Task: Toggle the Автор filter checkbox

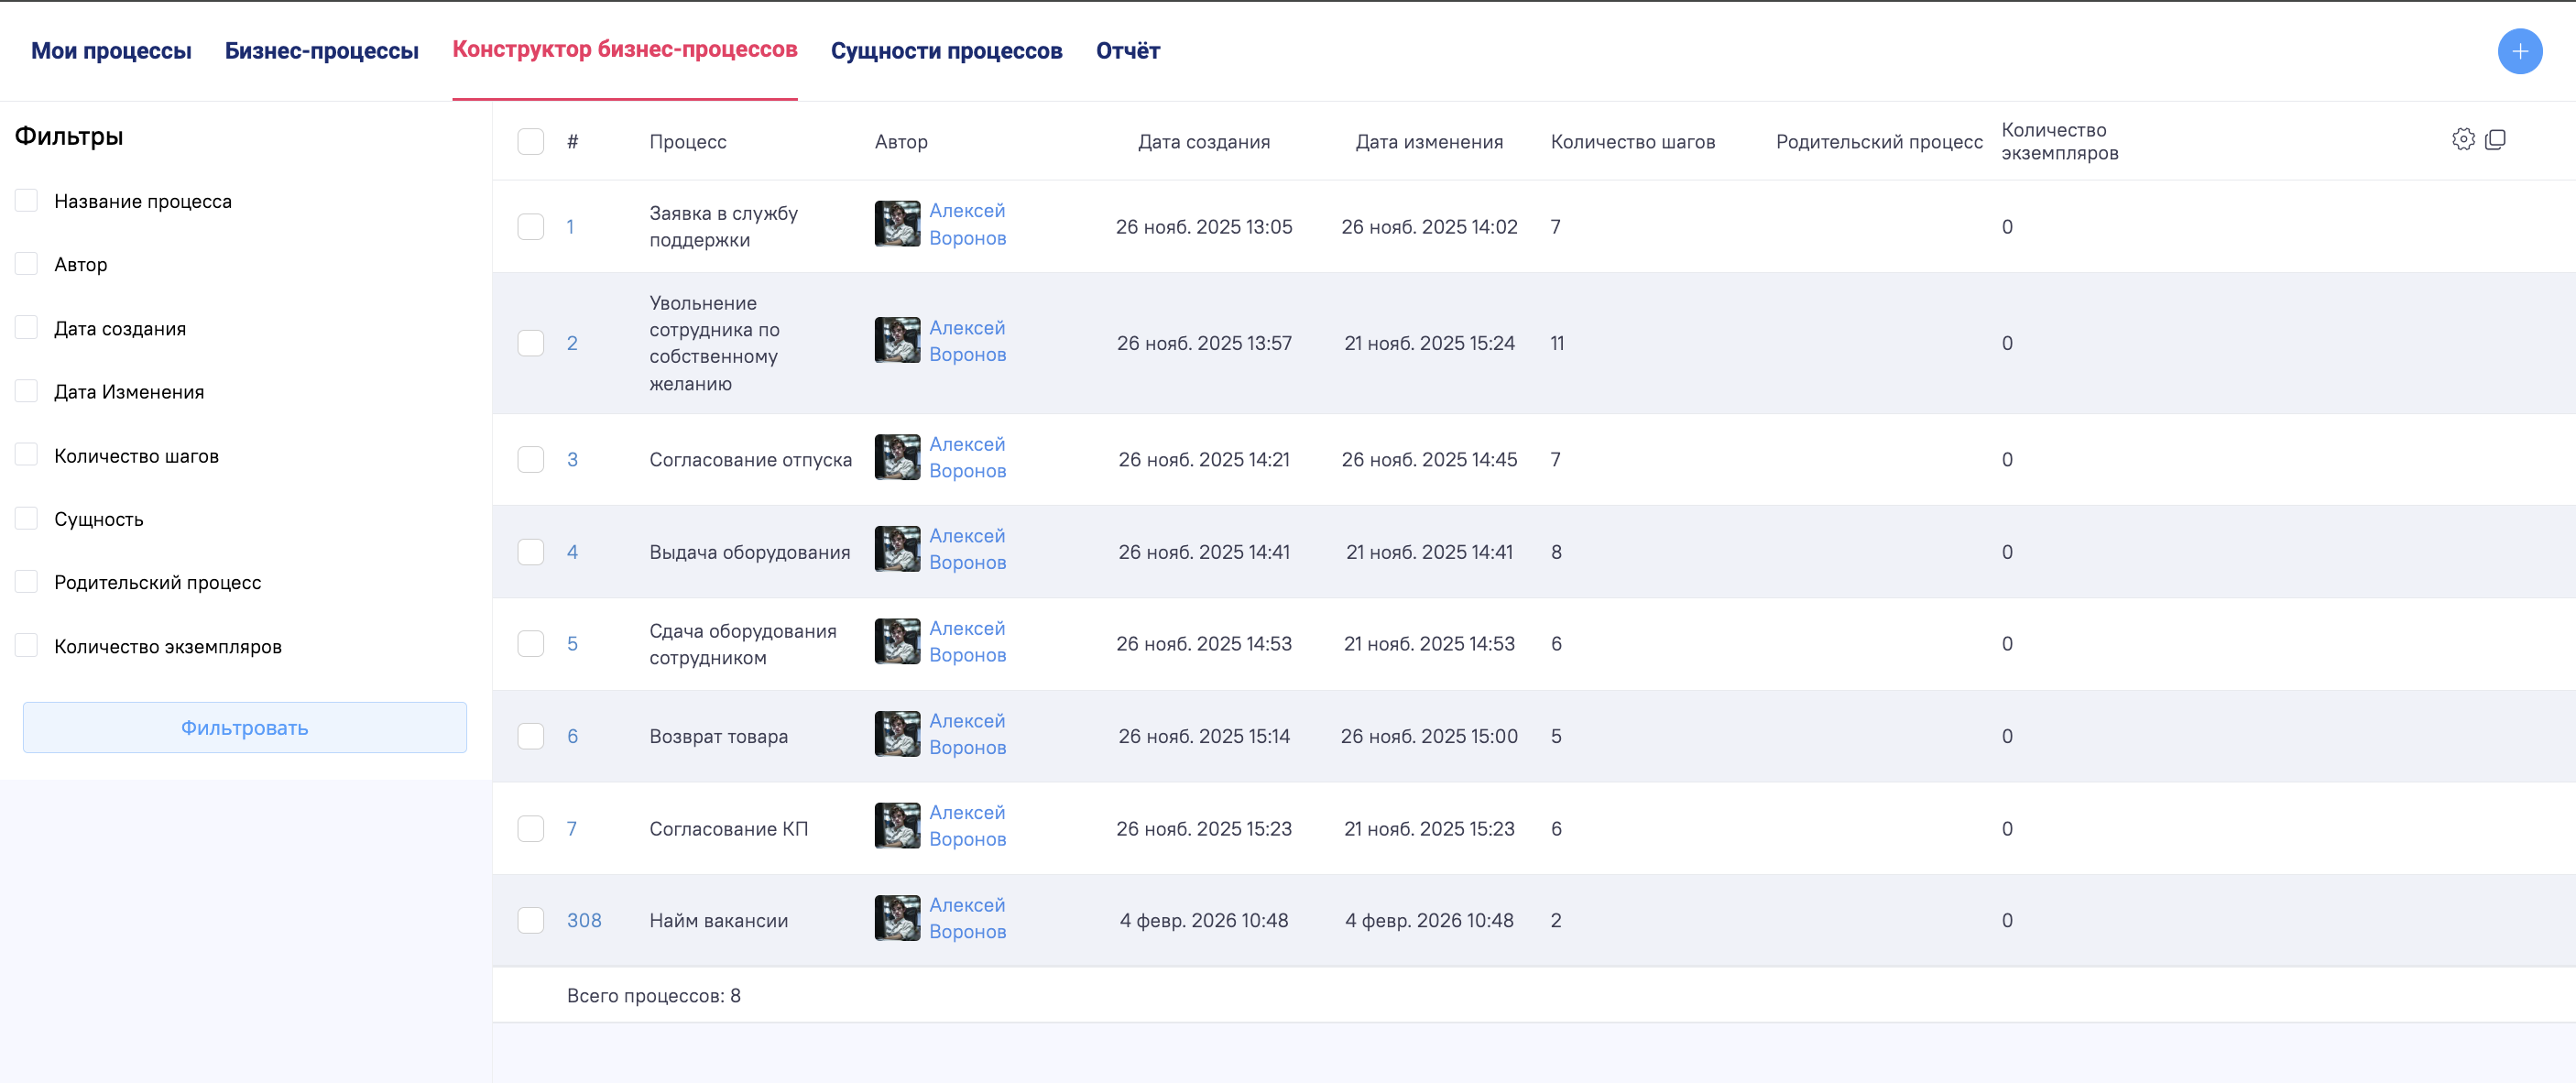Action: tap(27, 264)
